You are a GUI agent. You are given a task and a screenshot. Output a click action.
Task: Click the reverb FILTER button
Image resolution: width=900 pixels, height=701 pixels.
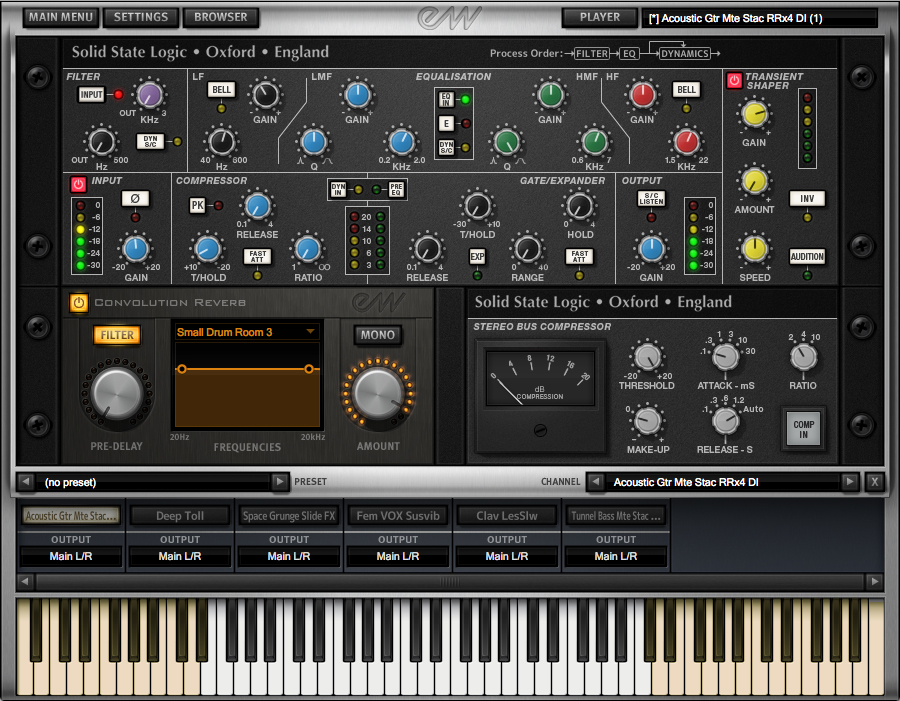click(x=117, y=335)
